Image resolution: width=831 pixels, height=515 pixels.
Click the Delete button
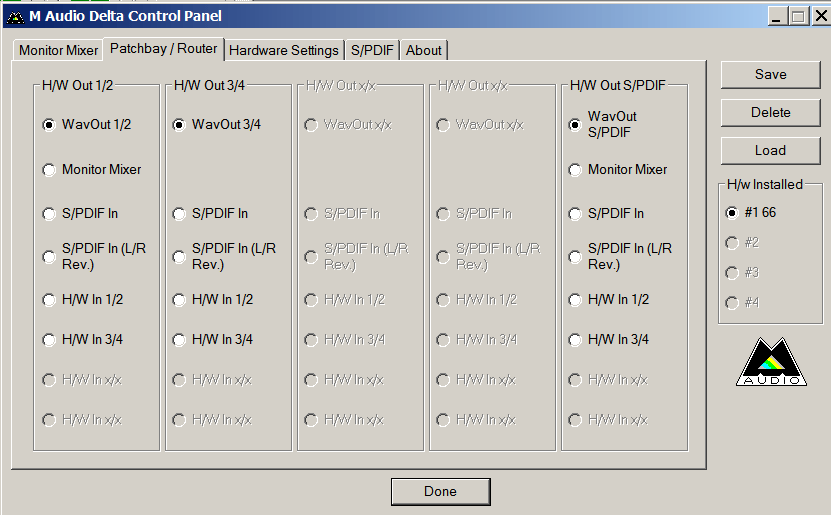(770, 112)
